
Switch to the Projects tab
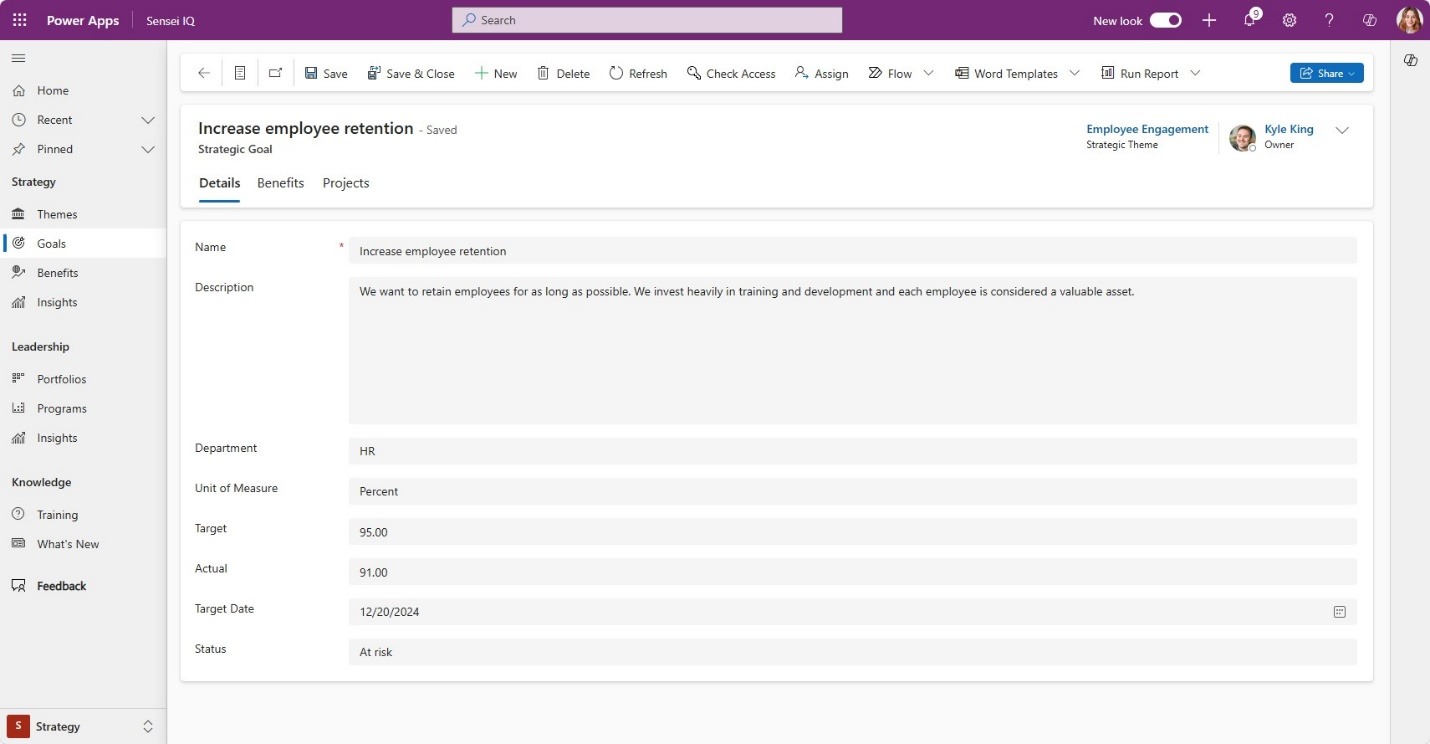[346, 183]
